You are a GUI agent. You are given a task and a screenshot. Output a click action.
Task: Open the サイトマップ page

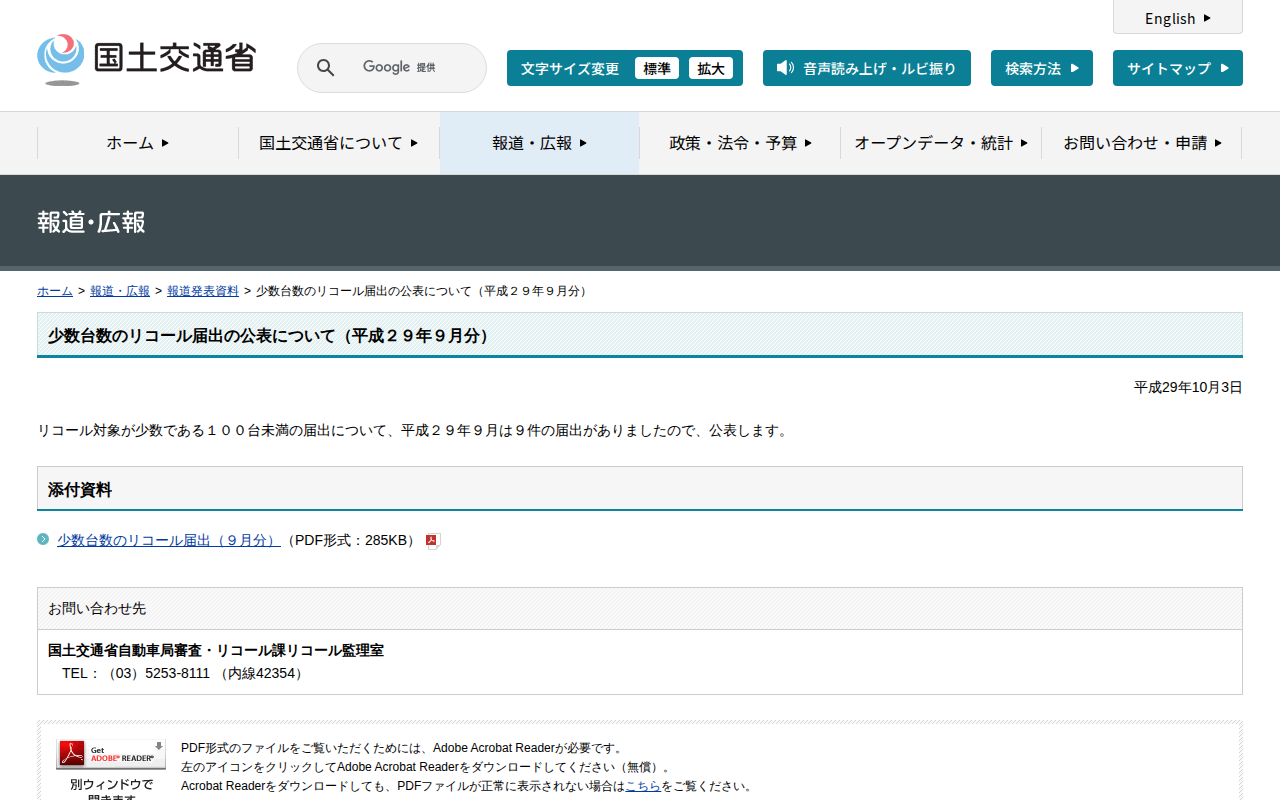tap(1177, 68)
